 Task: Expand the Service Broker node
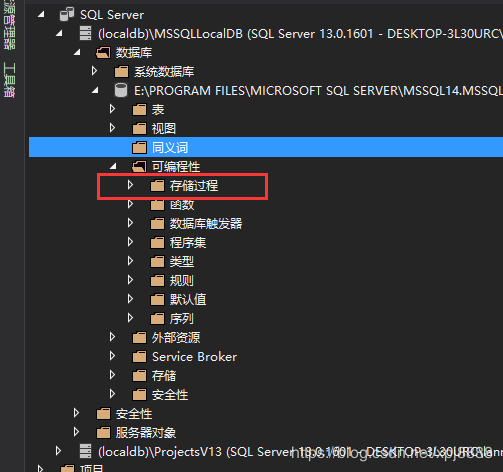[112, 356]
